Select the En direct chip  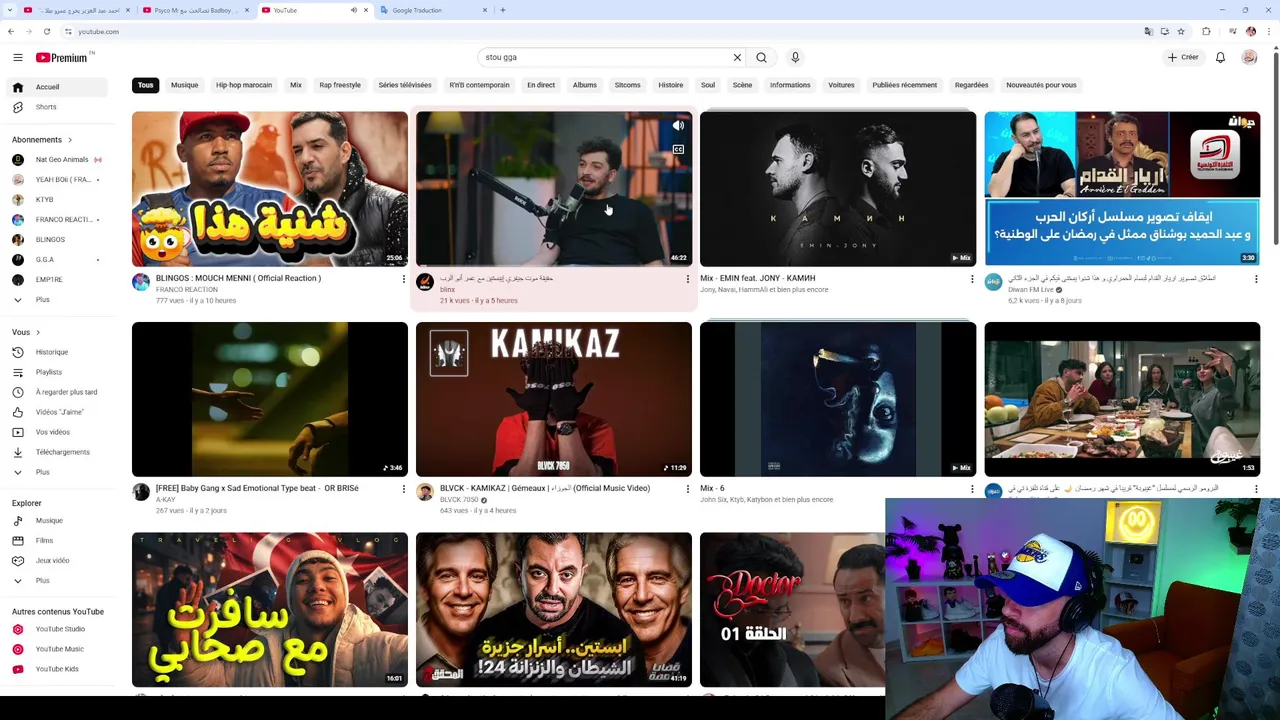point(541,85)
